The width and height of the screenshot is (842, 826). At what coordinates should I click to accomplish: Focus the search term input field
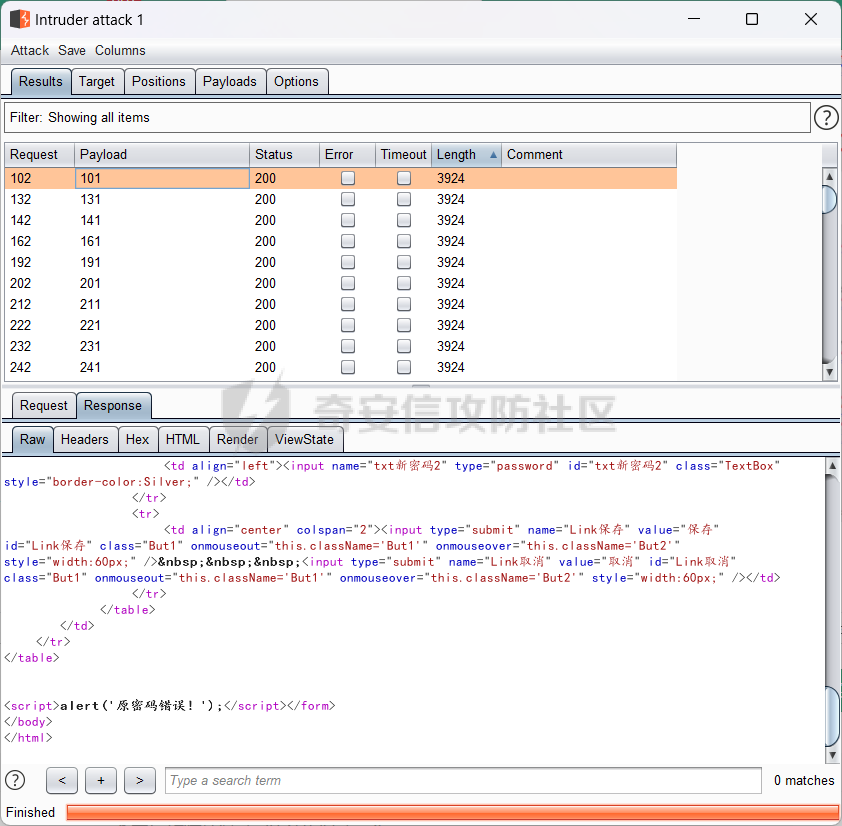[x=463, y=780]
